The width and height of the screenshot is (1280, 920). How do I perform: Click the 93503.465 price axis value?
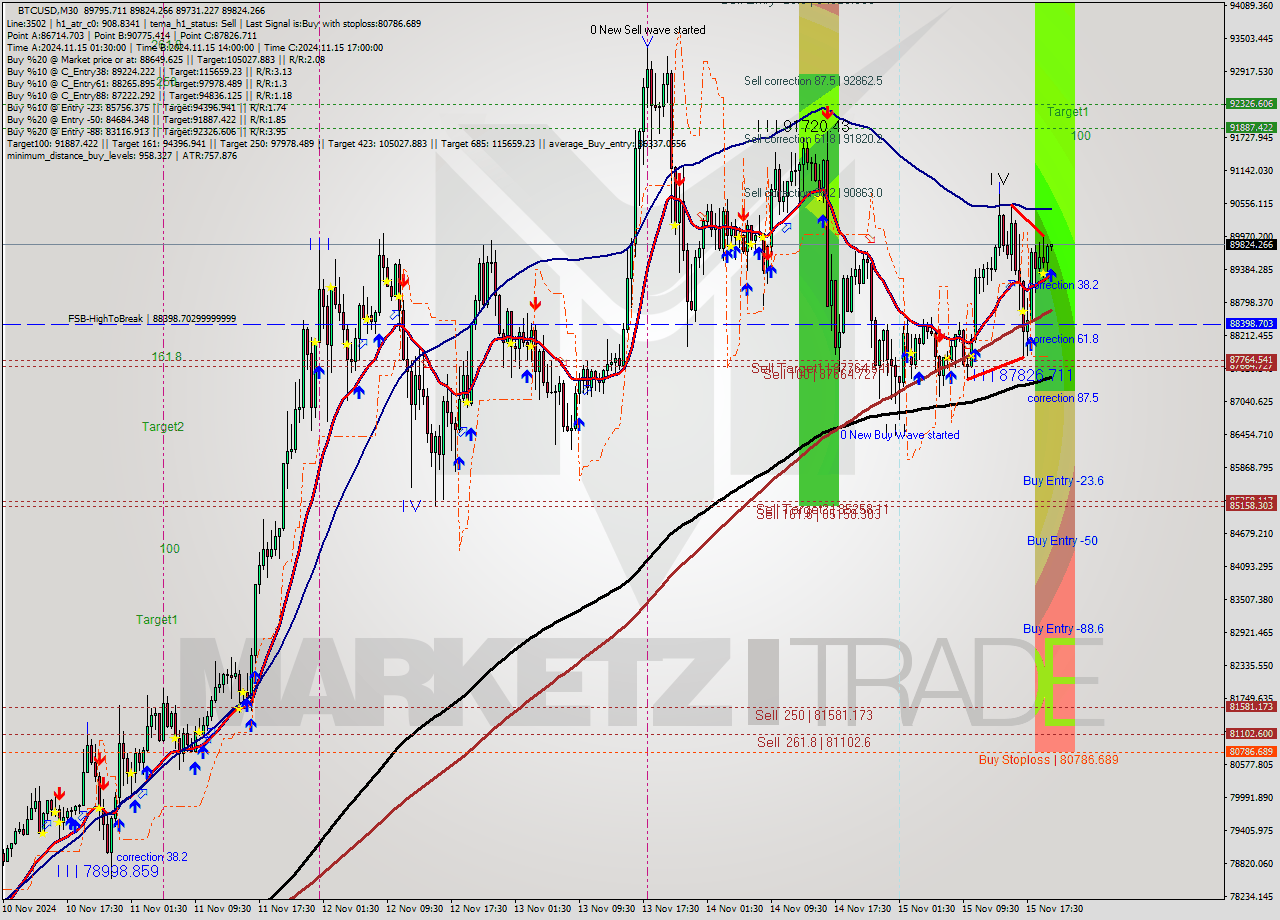coord(1251,39)
